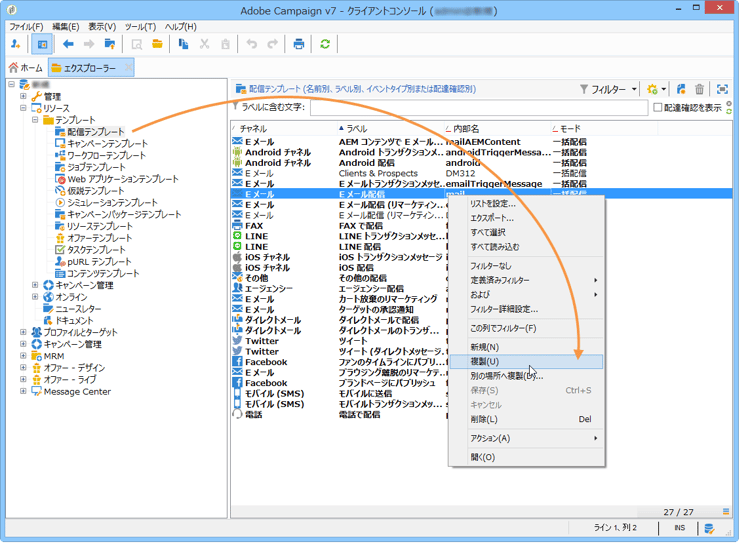Click the green refresh icon in toolbar
The image size is (750, 544).
pos(325,44)
